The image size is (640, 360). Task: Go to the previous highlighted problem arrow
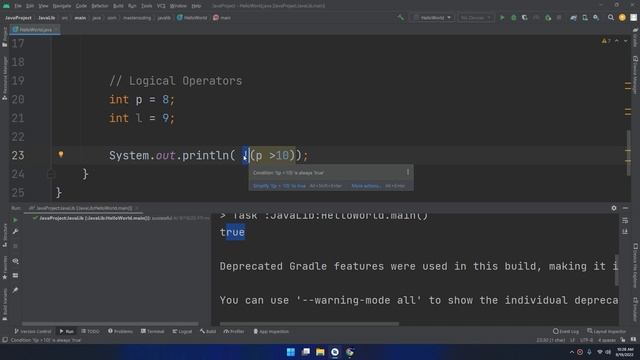617,41
